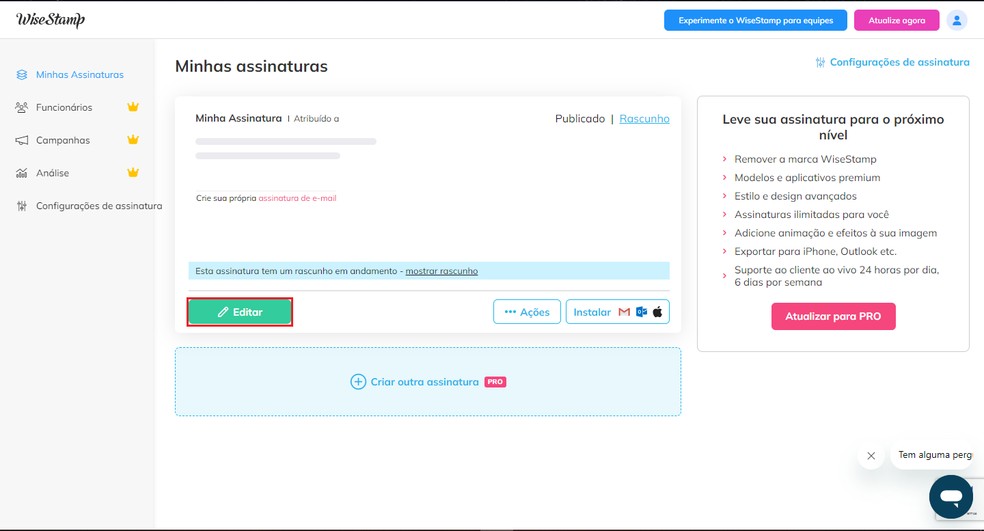
Task: Open the user profile avatar icon
Action: pos(956,20)
